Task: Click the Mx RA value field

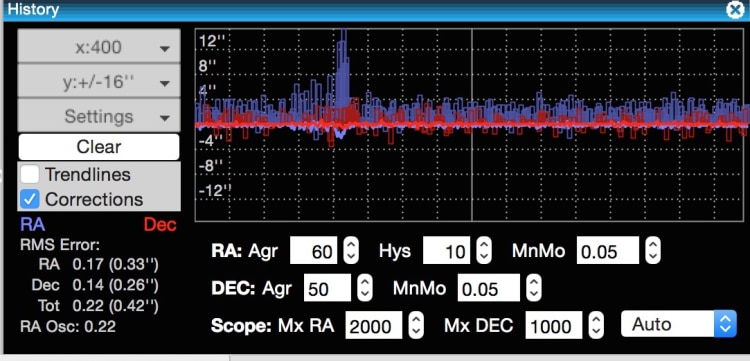Action: coord(374,325)
